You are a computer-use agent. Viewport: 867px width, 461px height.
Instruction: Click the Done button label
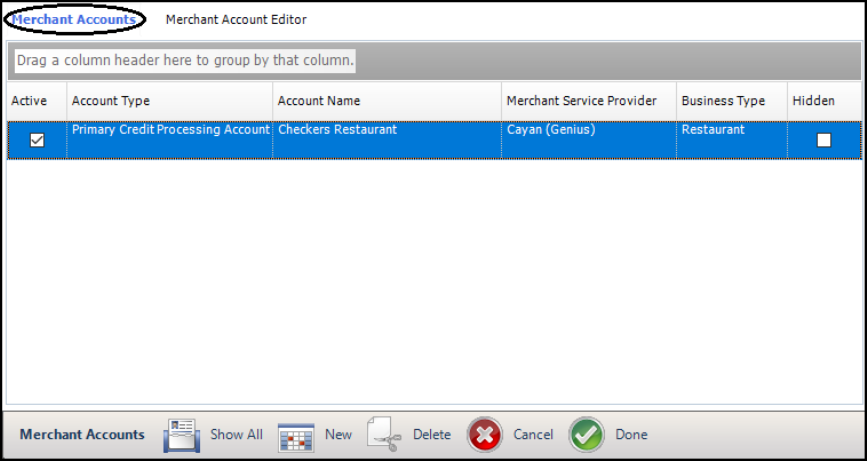coord(631,434)
